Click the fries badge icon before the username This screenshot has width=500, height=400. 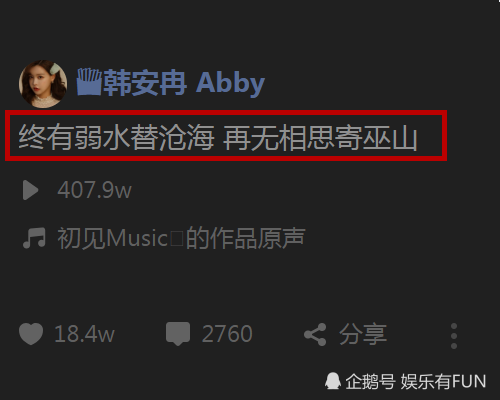(x=89, y=82)
